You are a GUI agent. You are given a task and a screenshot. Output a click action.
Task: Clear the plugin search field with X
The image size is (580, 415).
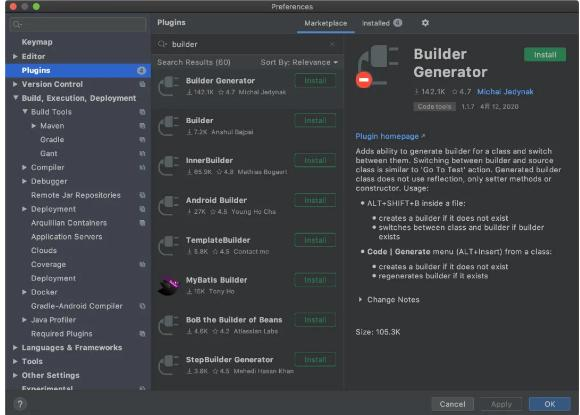point(332,44)
